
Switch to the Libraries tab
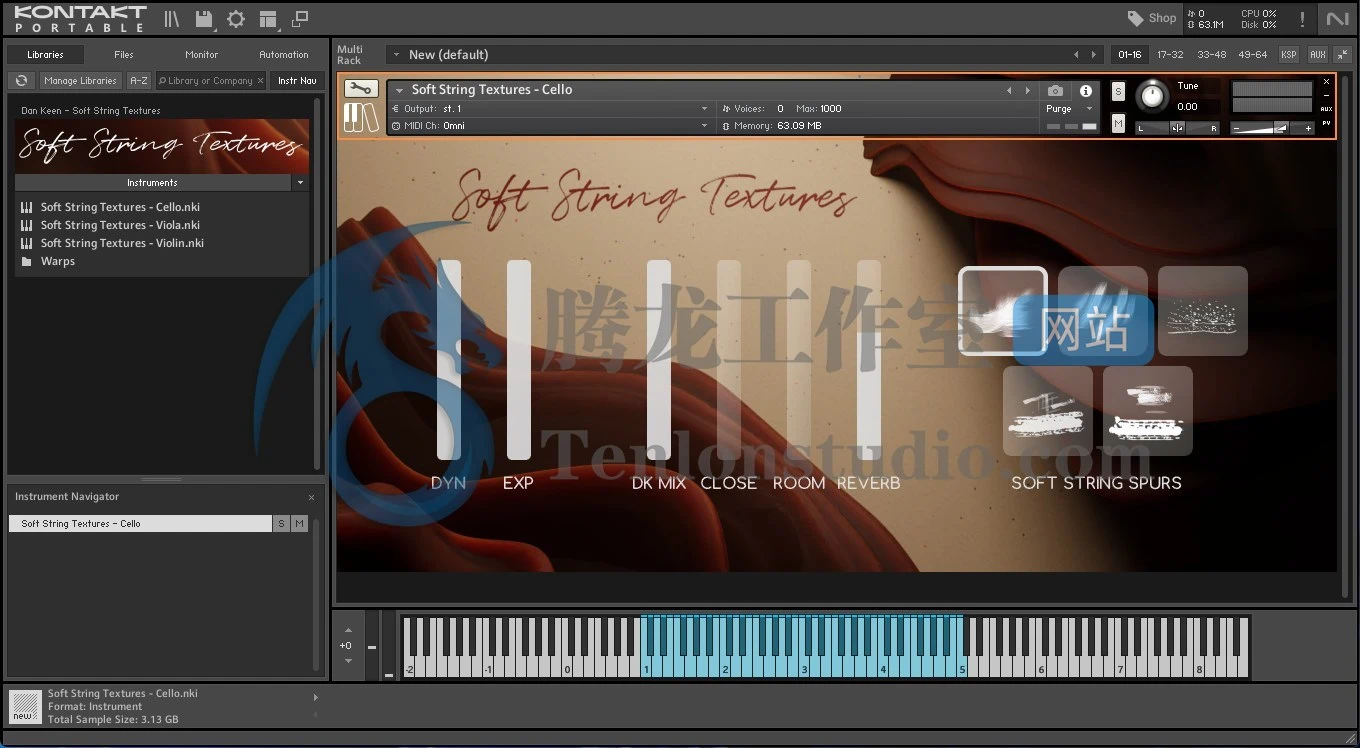tap(45, 55)
